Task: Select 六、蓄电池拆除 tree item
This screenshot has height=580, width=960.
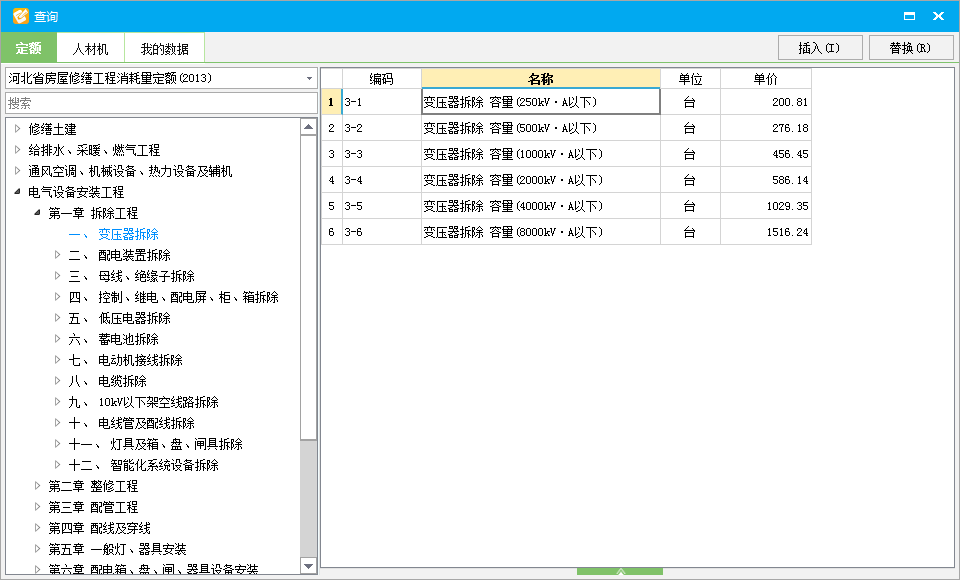Action: click(x=114, y=339)
